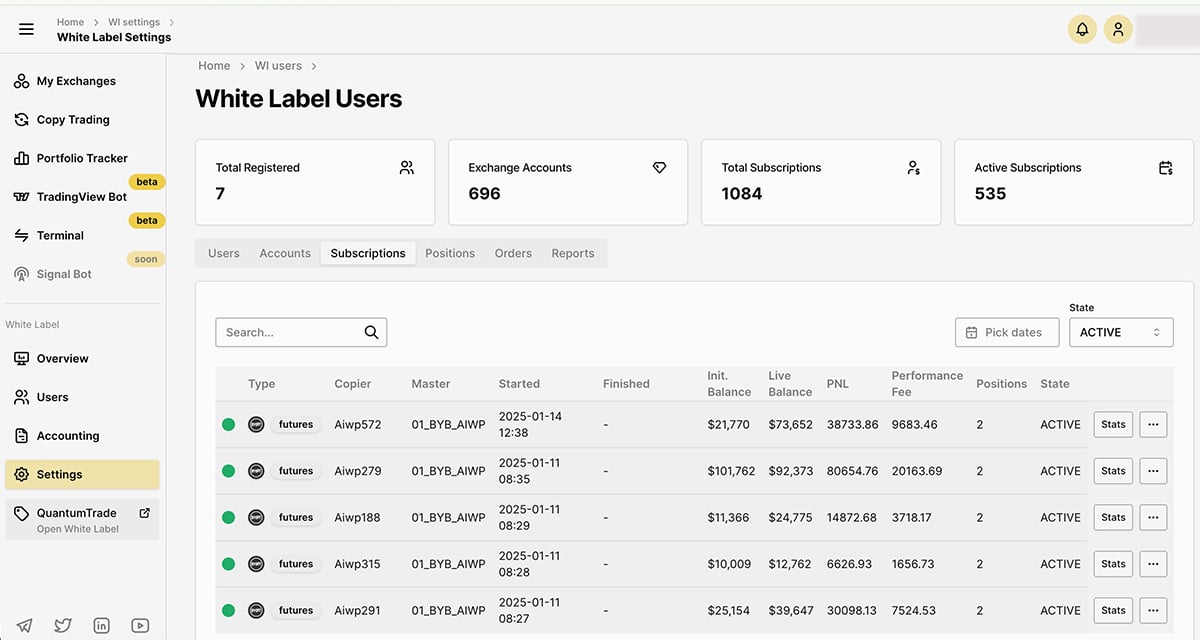1200x640 pixels.
Task: Open three-dot menu for Aiwp572 row
Action: click(x=1153, y=424)
